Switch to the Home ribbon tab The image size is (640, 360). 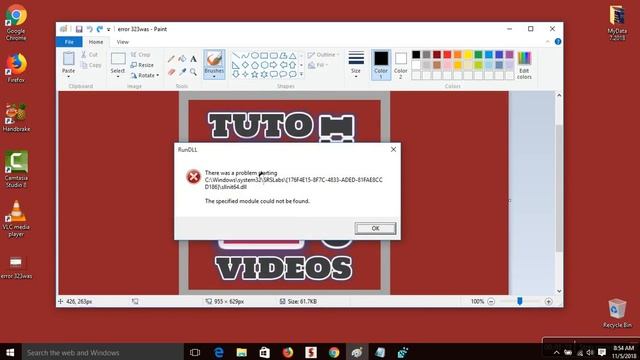pyautogui.click(x=96, y=42)
